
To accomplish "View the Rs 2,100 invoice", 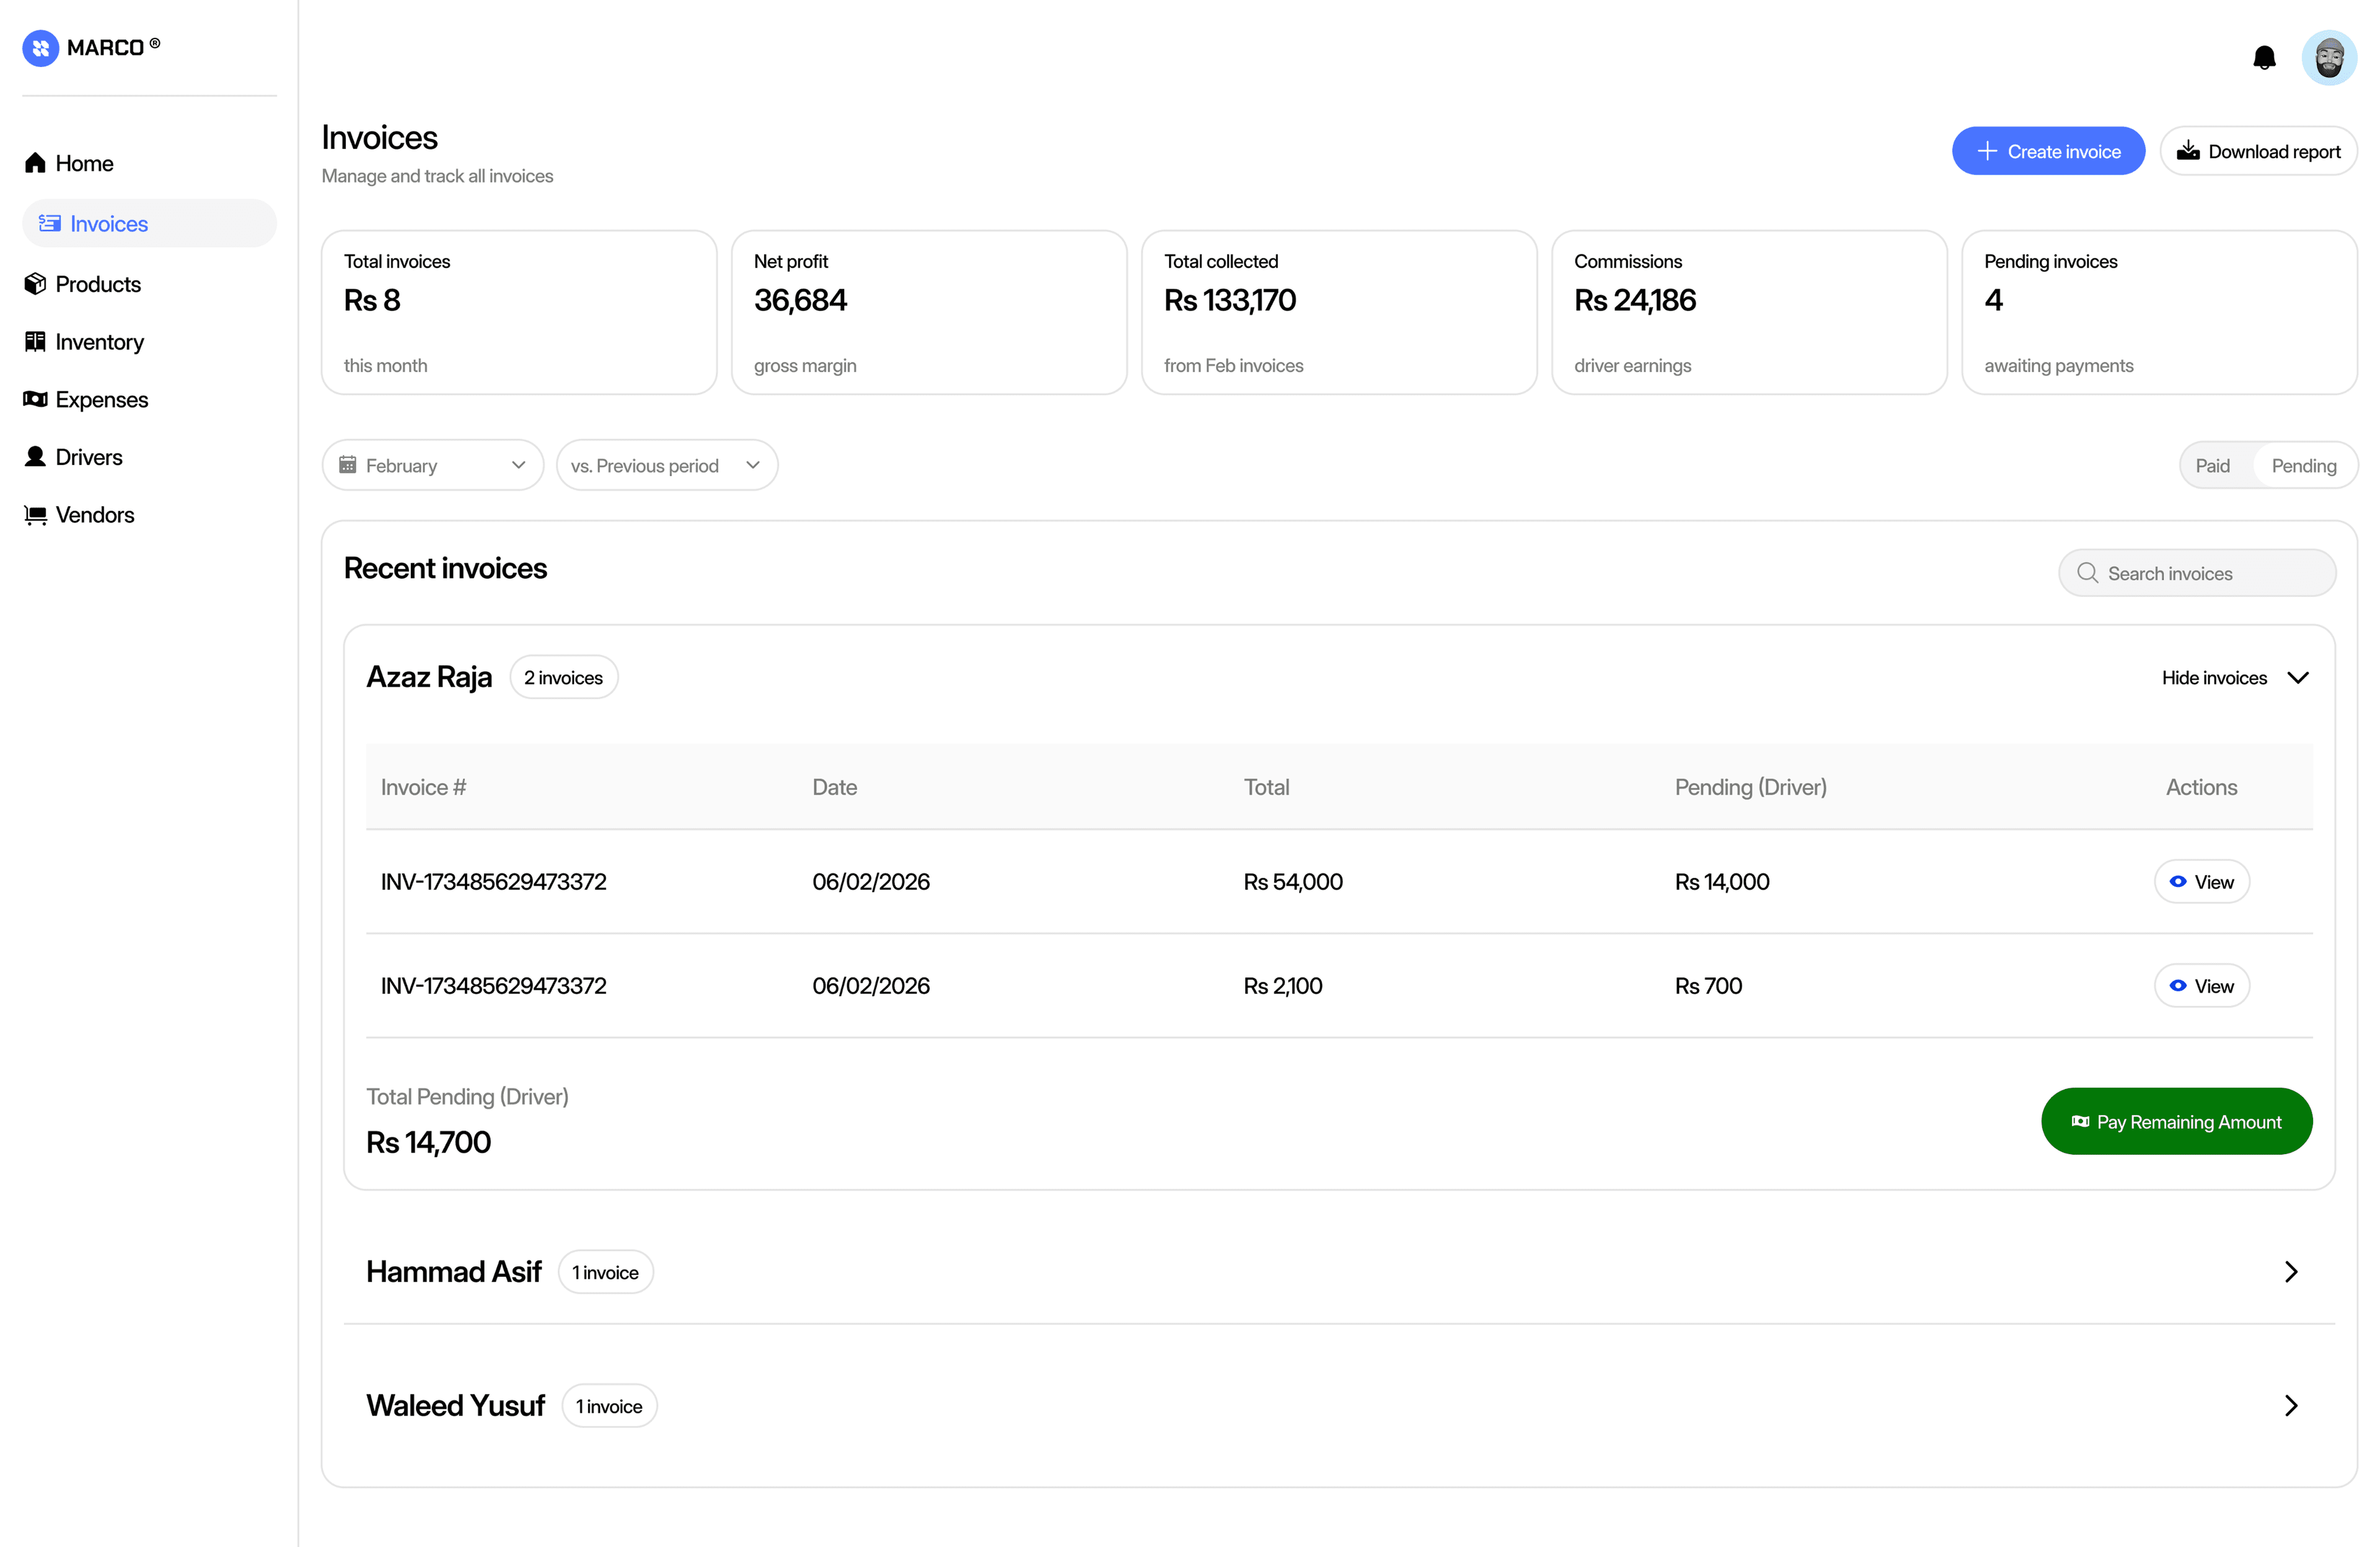I will tap(2201, 986).
